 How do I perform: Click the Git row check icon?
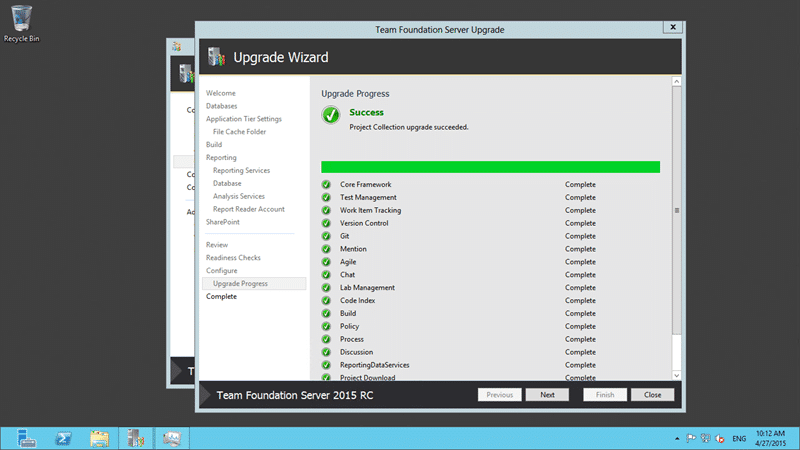pos(326,236)
